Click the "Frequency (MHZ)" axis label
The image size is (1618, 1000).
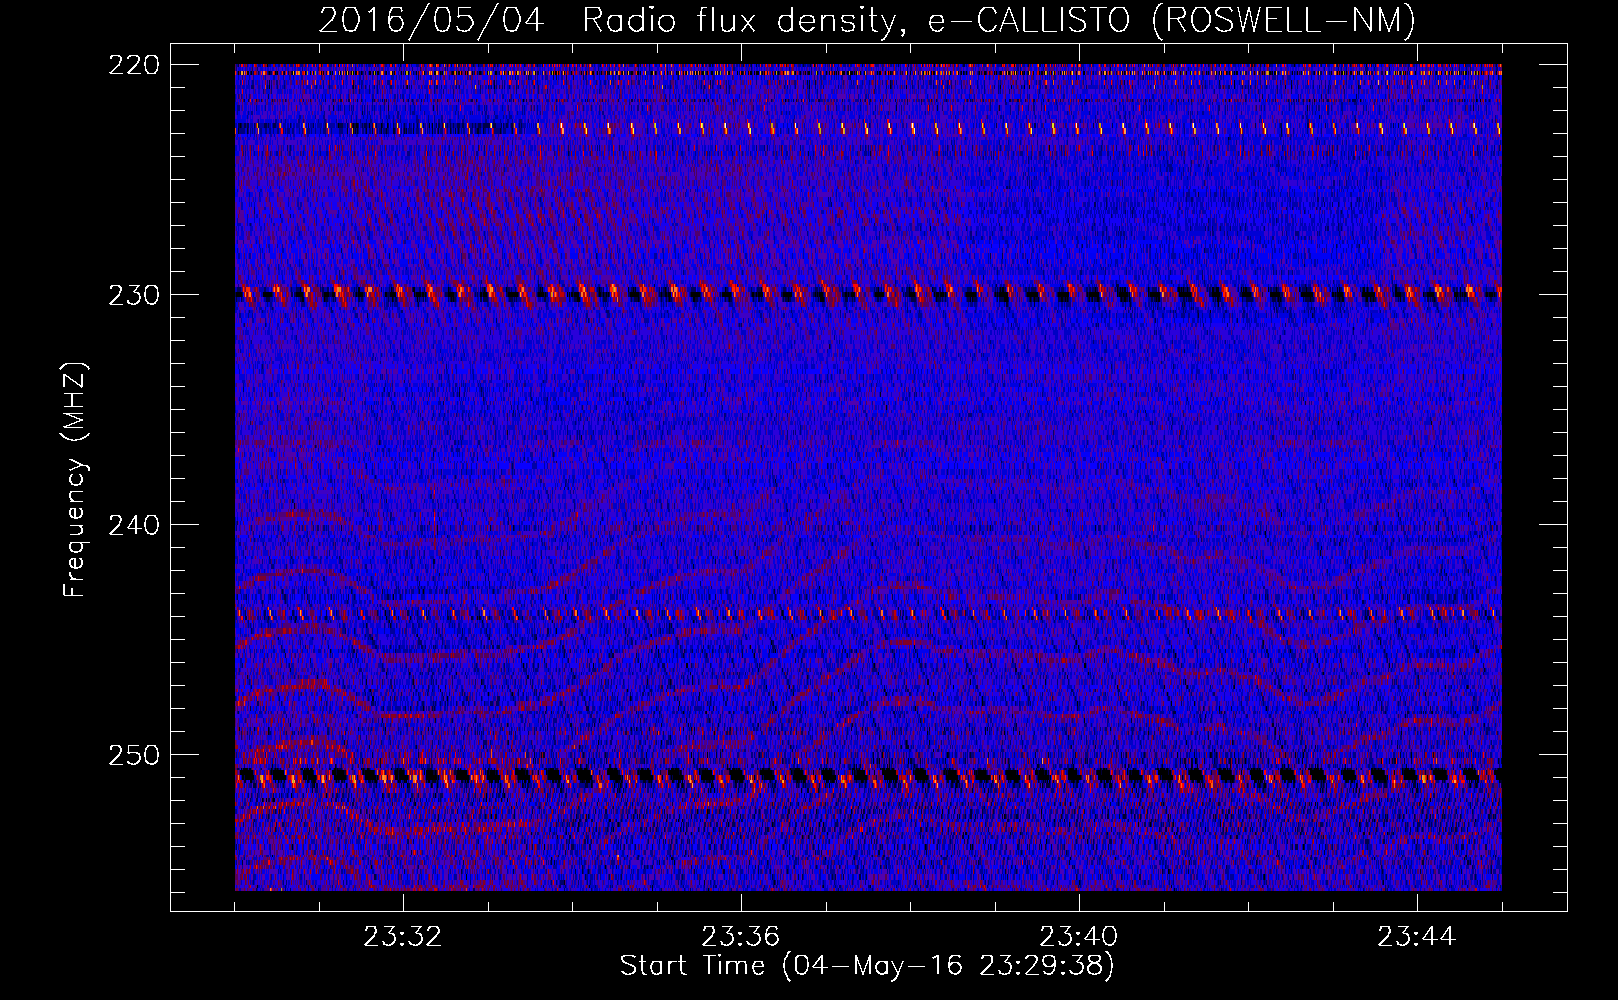click(x=75, y=479)
